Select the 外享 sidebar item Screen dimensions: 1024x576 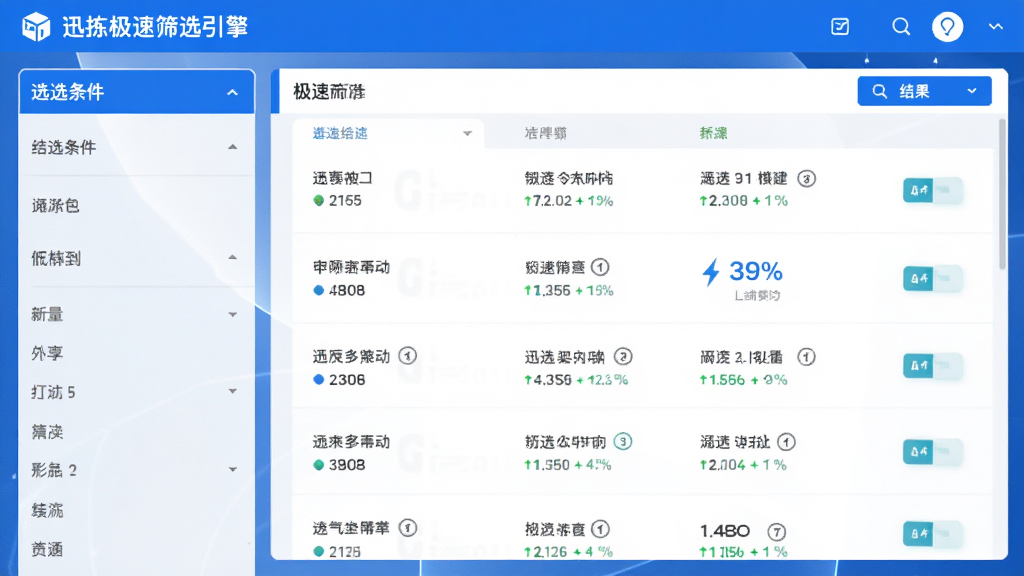click(47, 353)
